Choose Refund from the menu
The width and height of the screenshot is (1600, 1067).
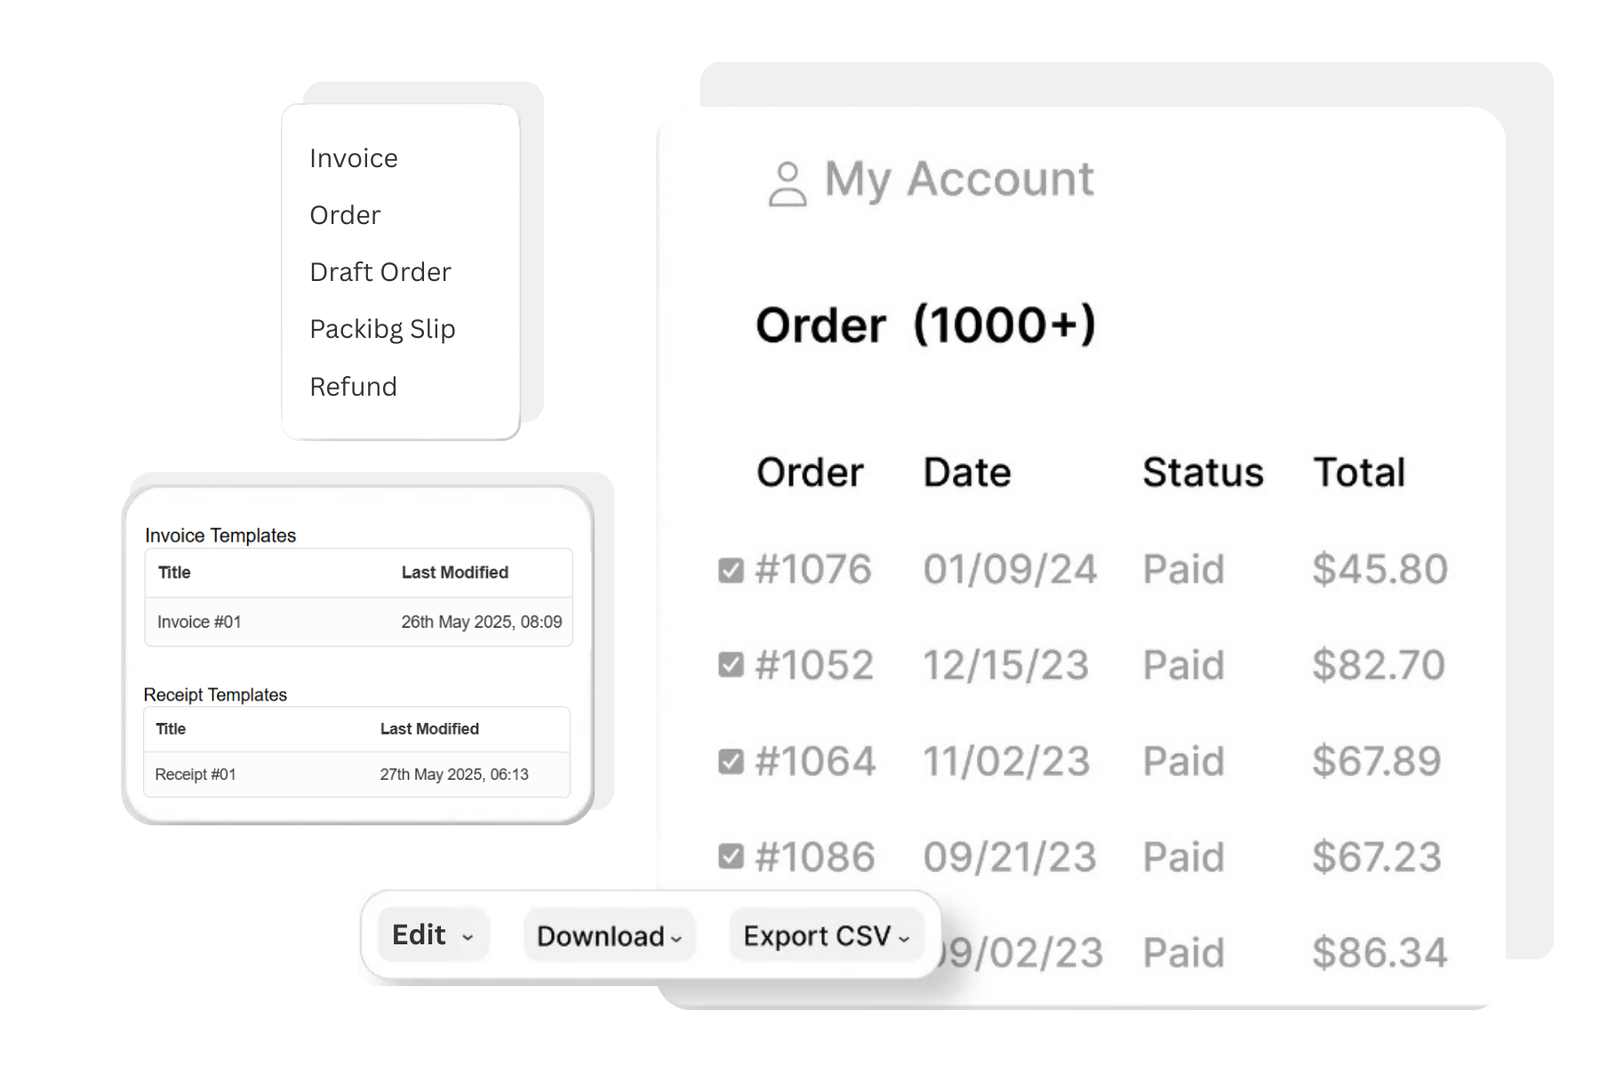pyautogui.click(x=353, y=387)
